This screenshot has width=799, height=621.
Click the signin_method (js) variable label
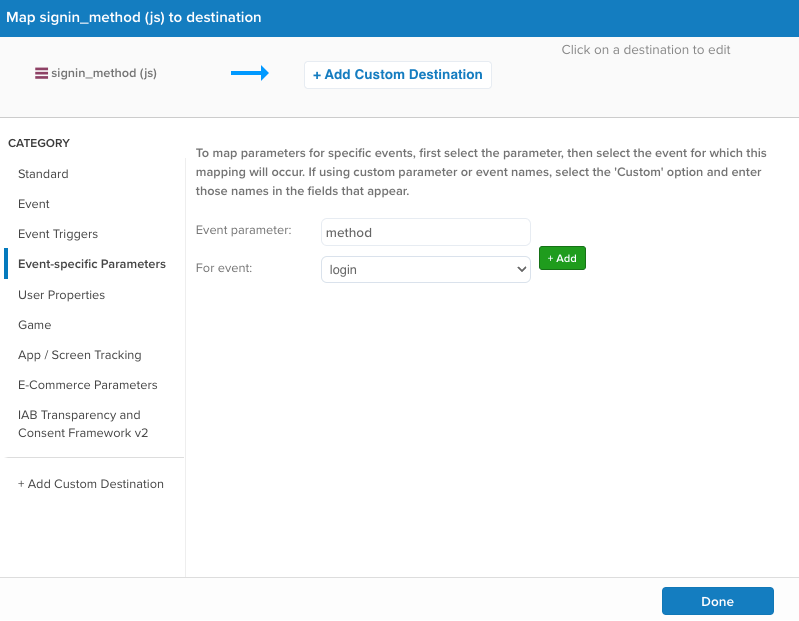pos(104,73)
